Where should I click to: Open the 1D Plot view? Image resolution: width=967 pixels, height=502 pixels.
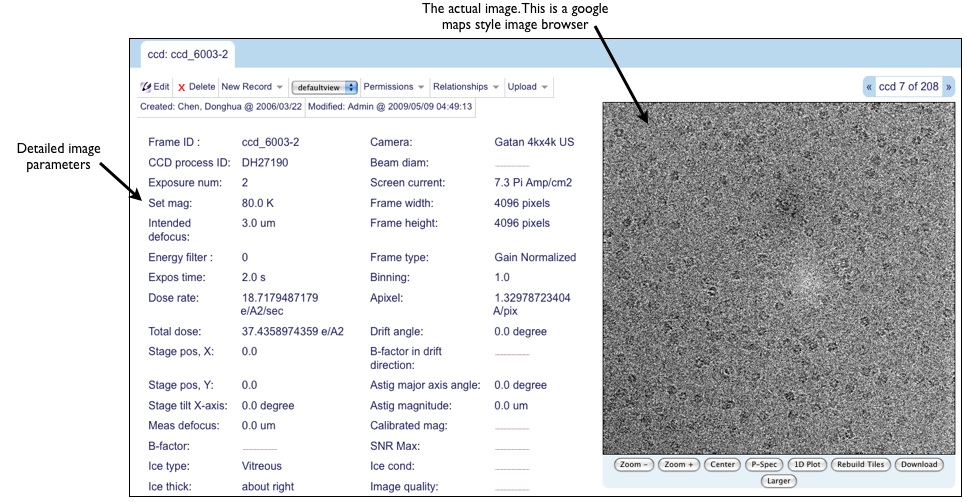pyautogui.click(x=808, y=464)
